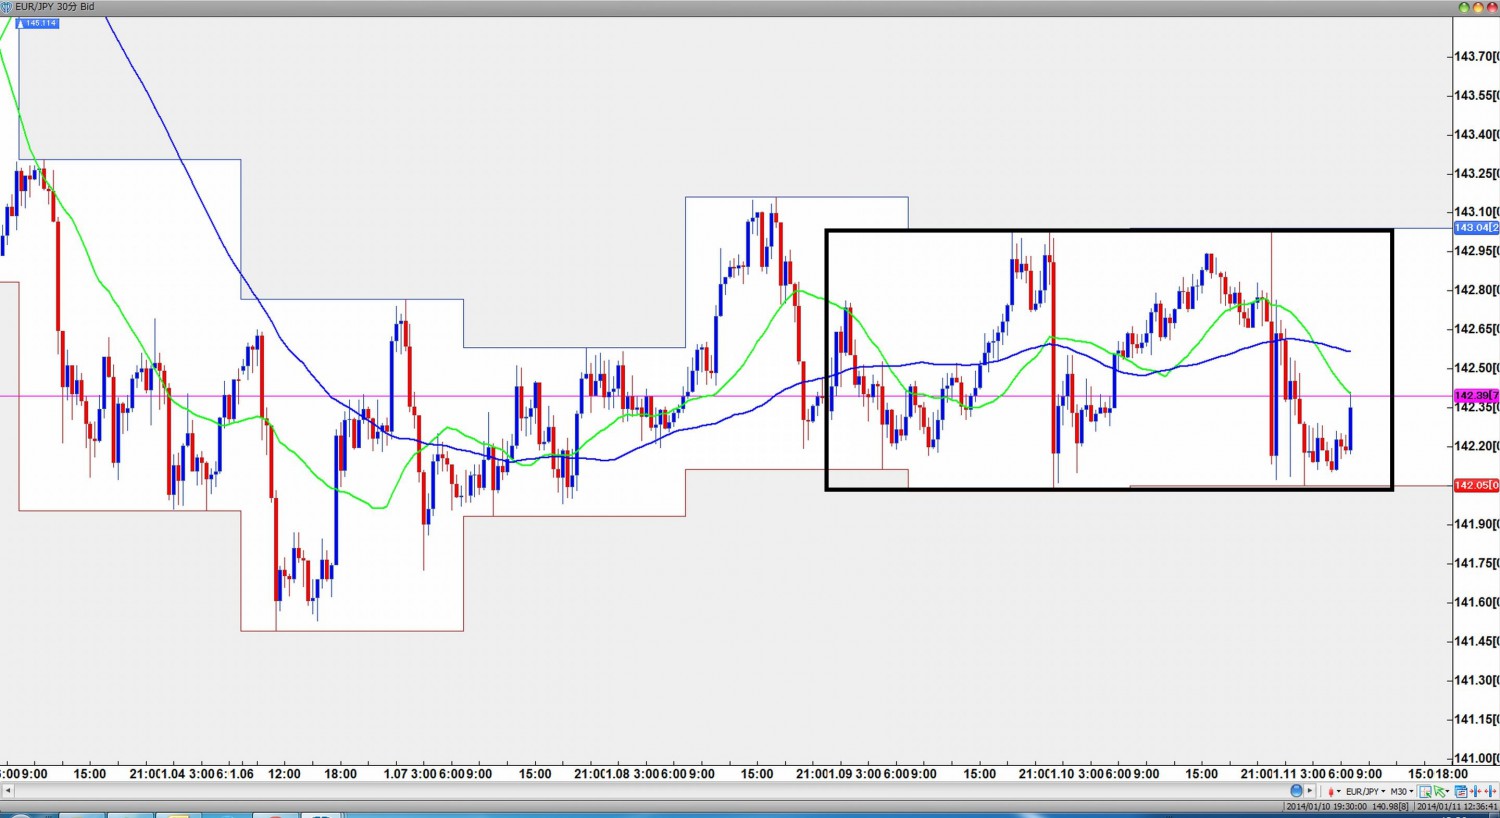Click the chart application icon in title bar
The width and height of the screenshot is (1500, 818).
7,7
